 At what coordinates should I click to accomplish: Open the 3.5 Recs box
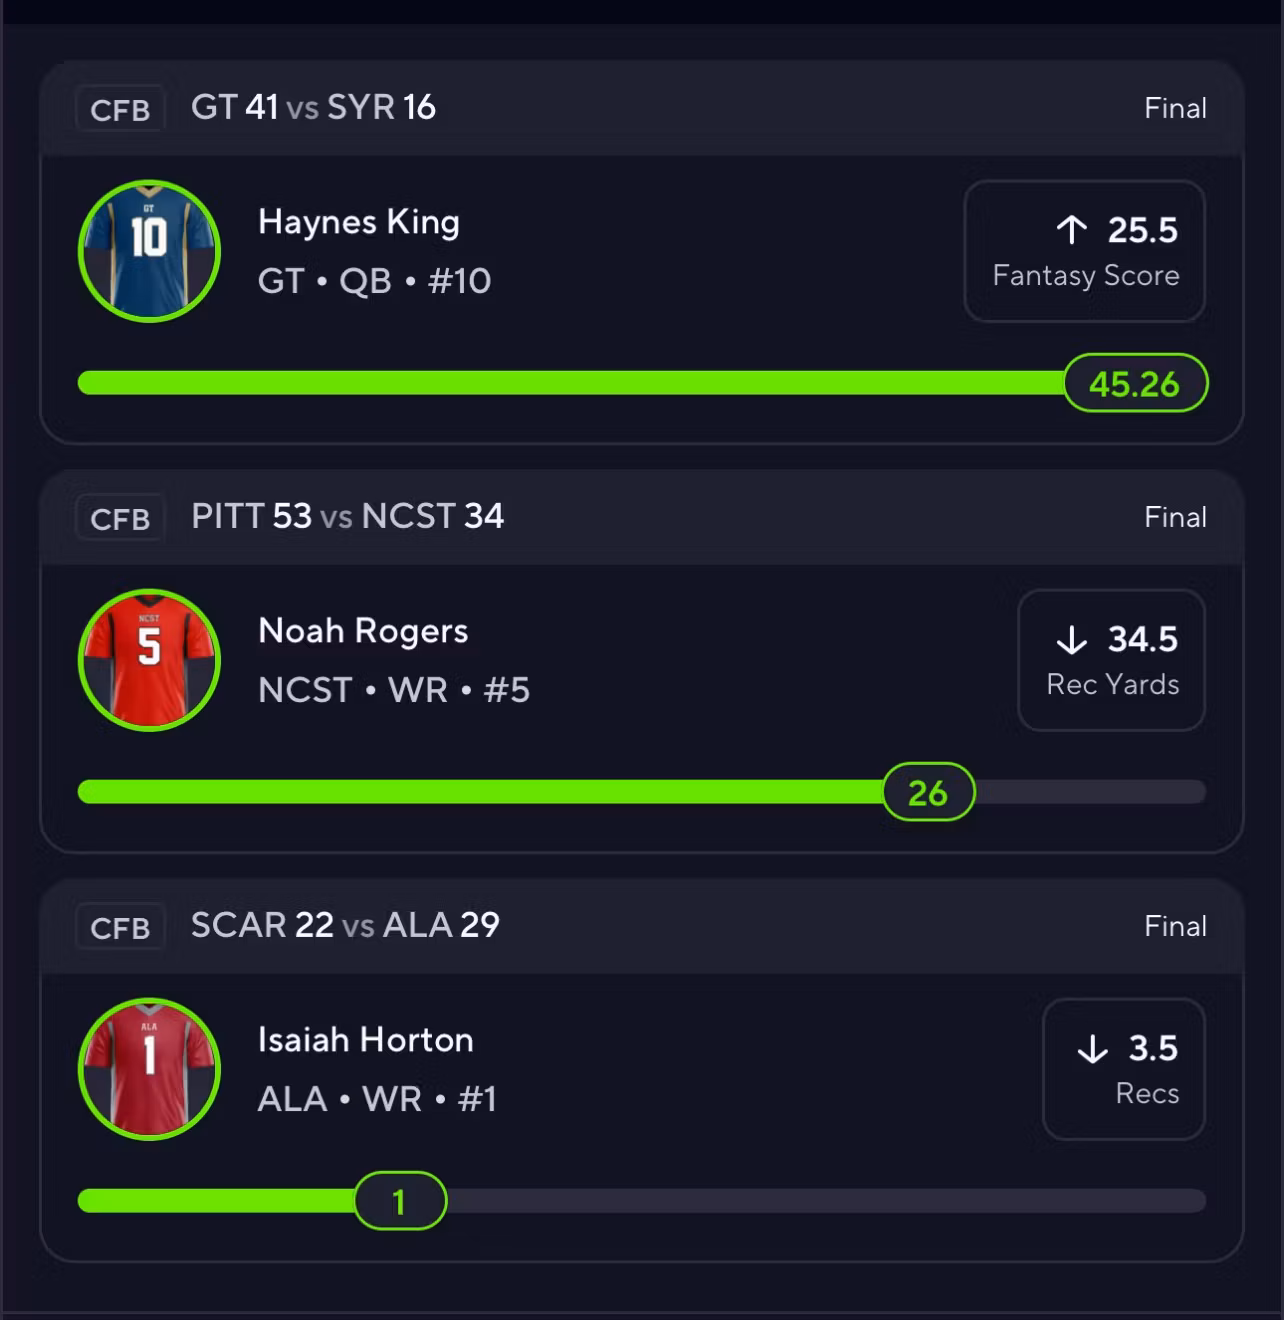(1124, 1069)
